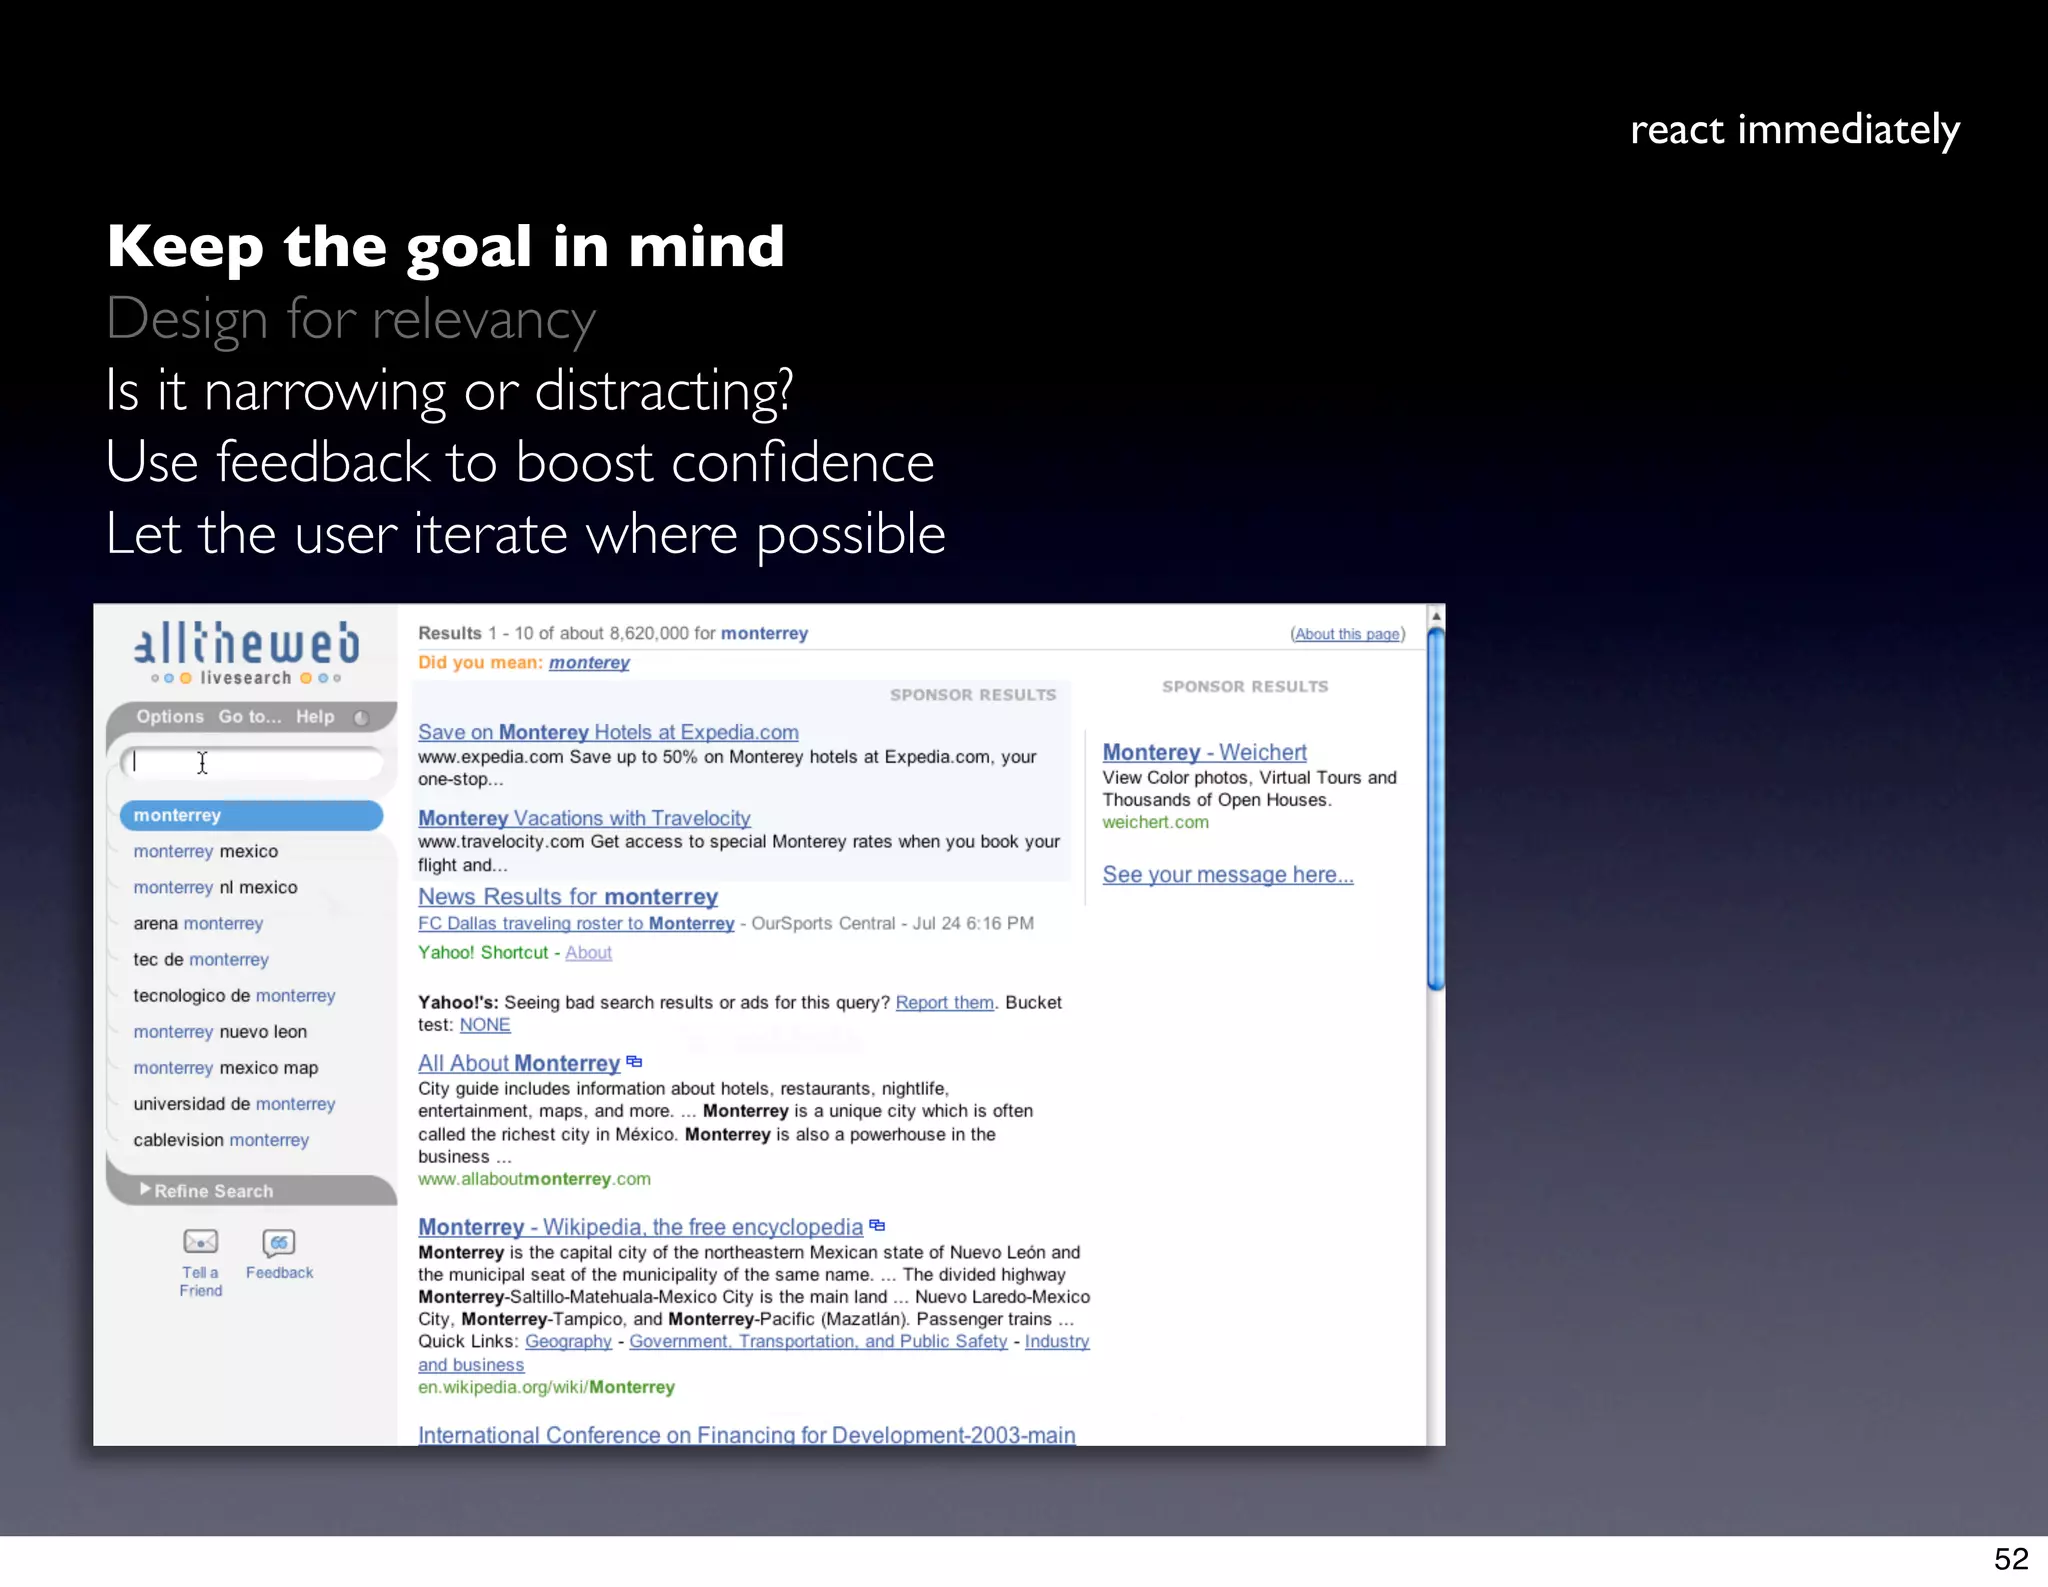Viewport: 2048px width, 1587px height.
Task: Open the Help menu
Action: tap(314, 716)
